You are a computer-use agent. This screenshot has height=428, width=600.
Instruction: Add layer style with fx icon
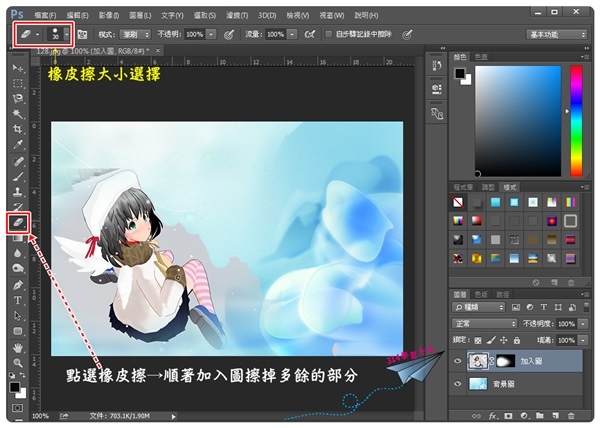click(492, 416)
